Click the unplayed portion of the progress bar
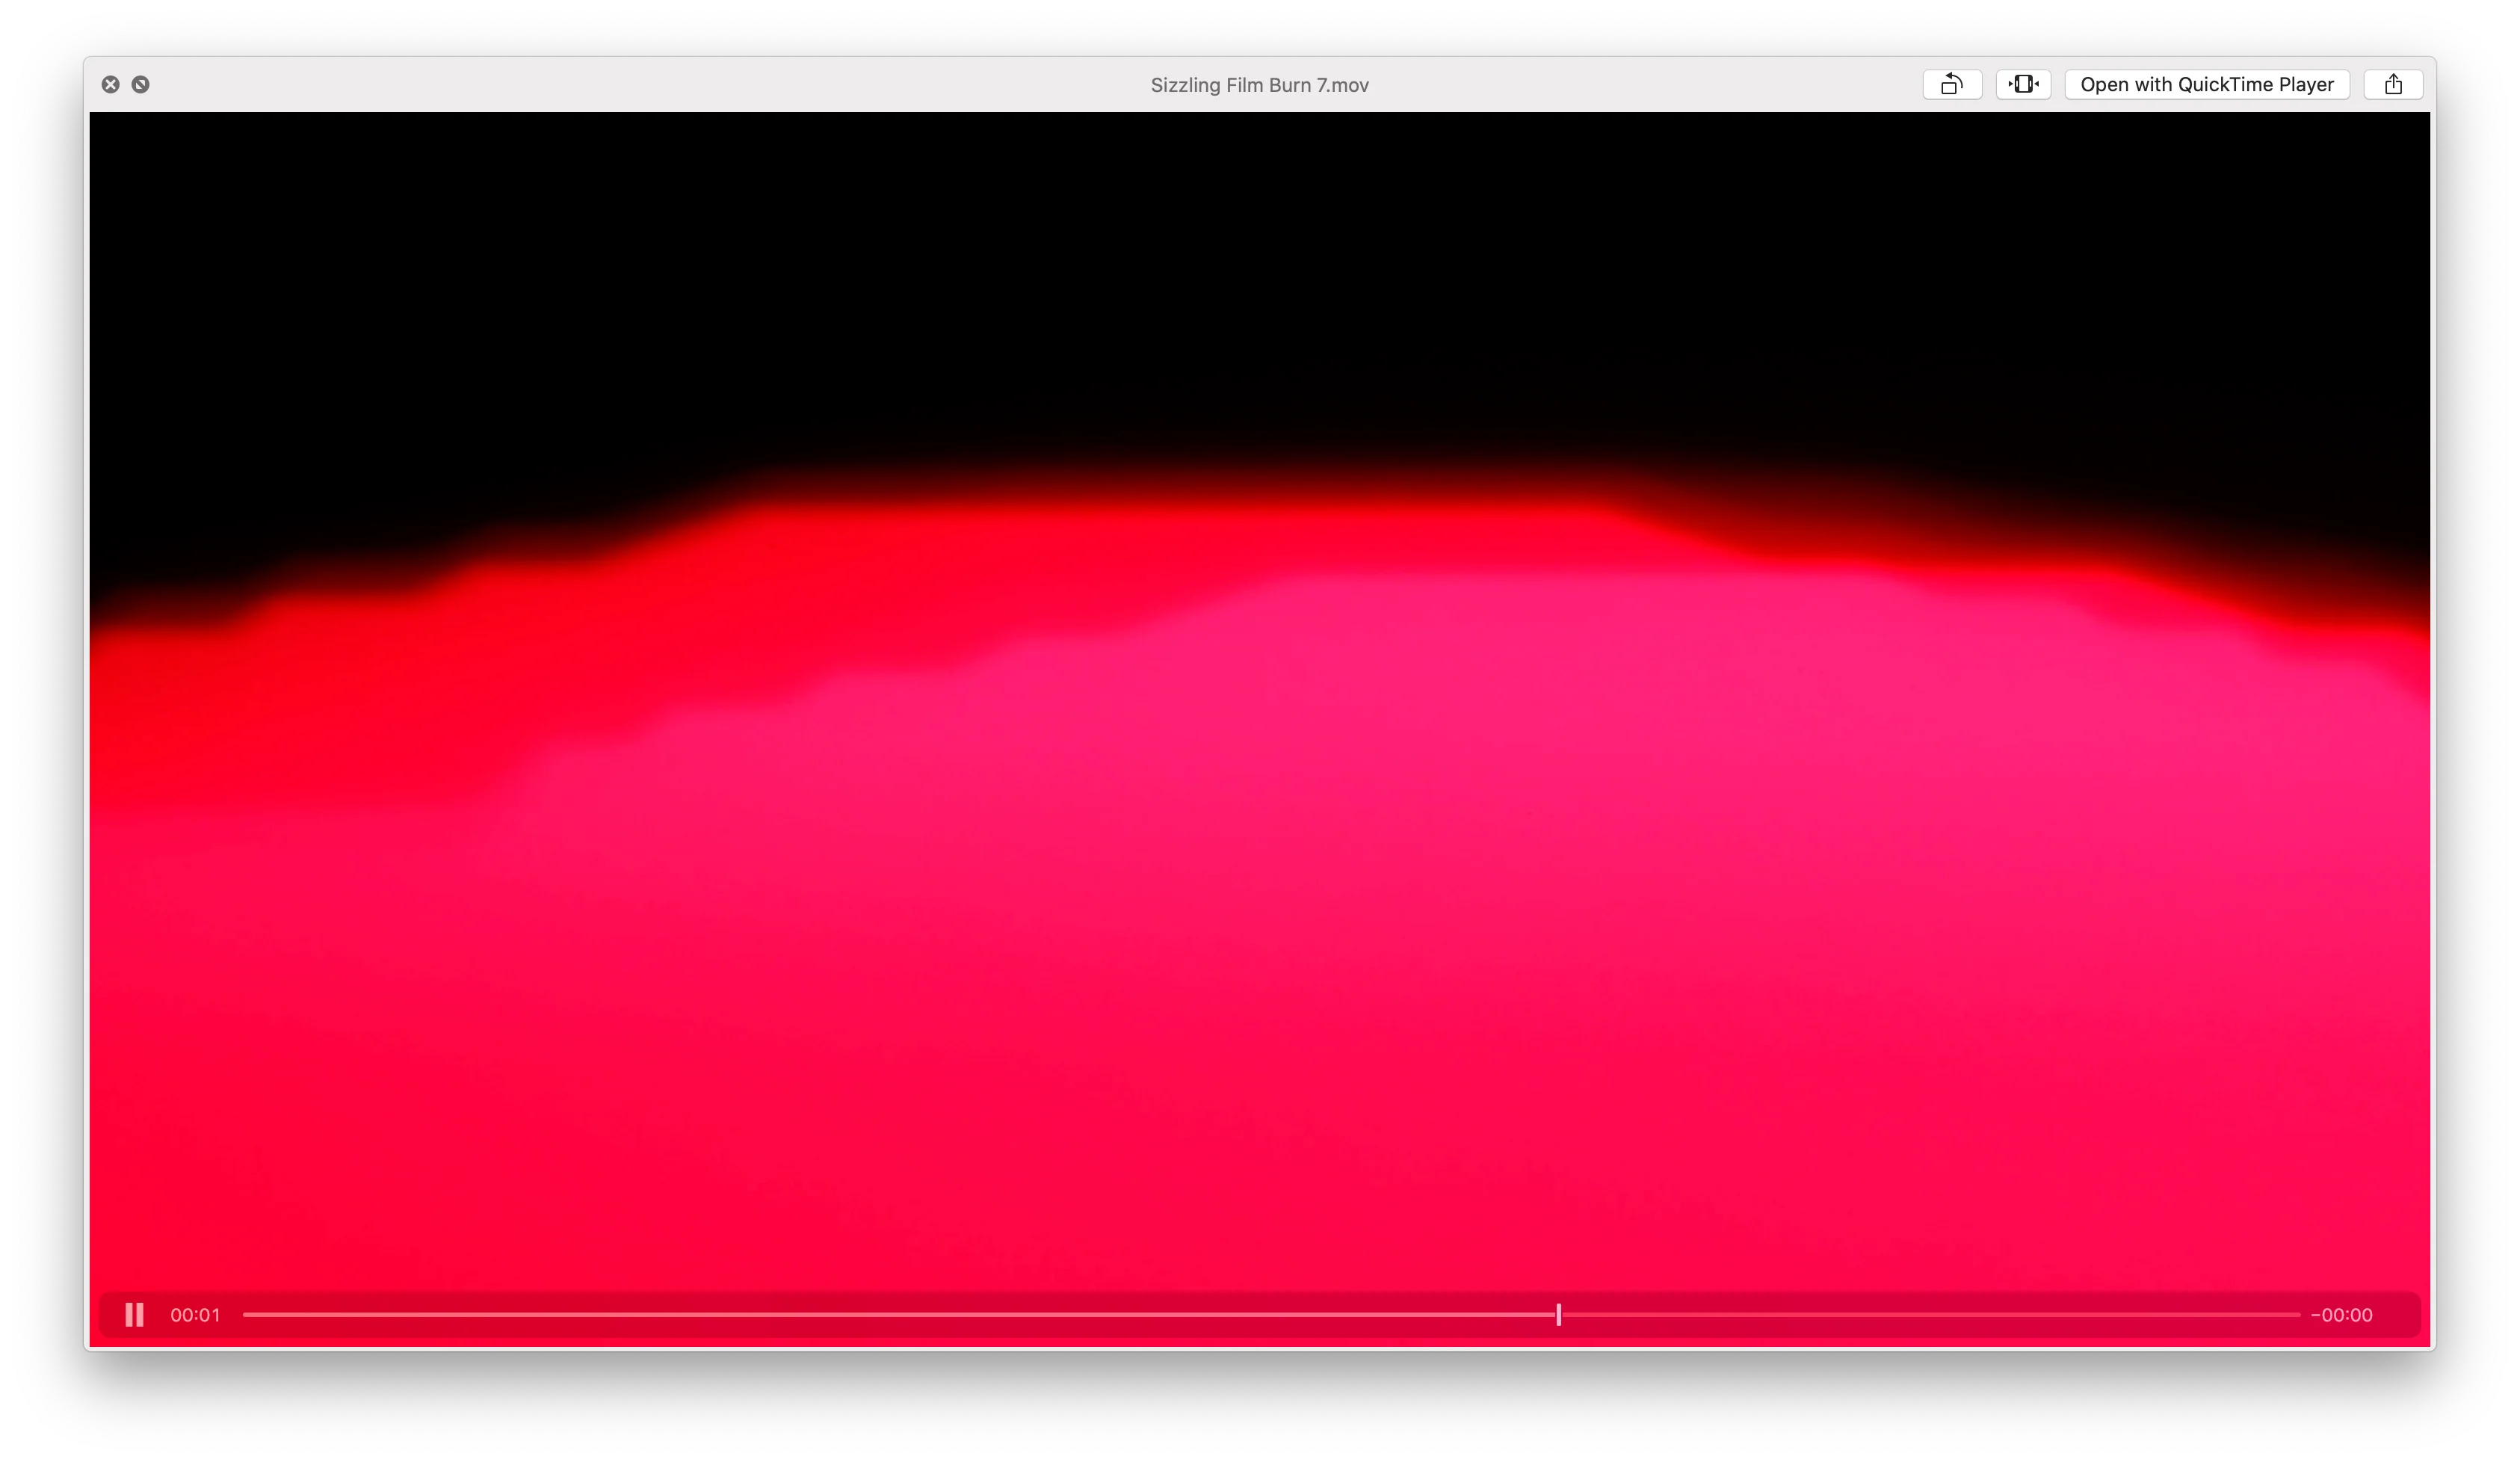The height and width of the screenshot is (1462, 2520). [x=1930, y=1314]
